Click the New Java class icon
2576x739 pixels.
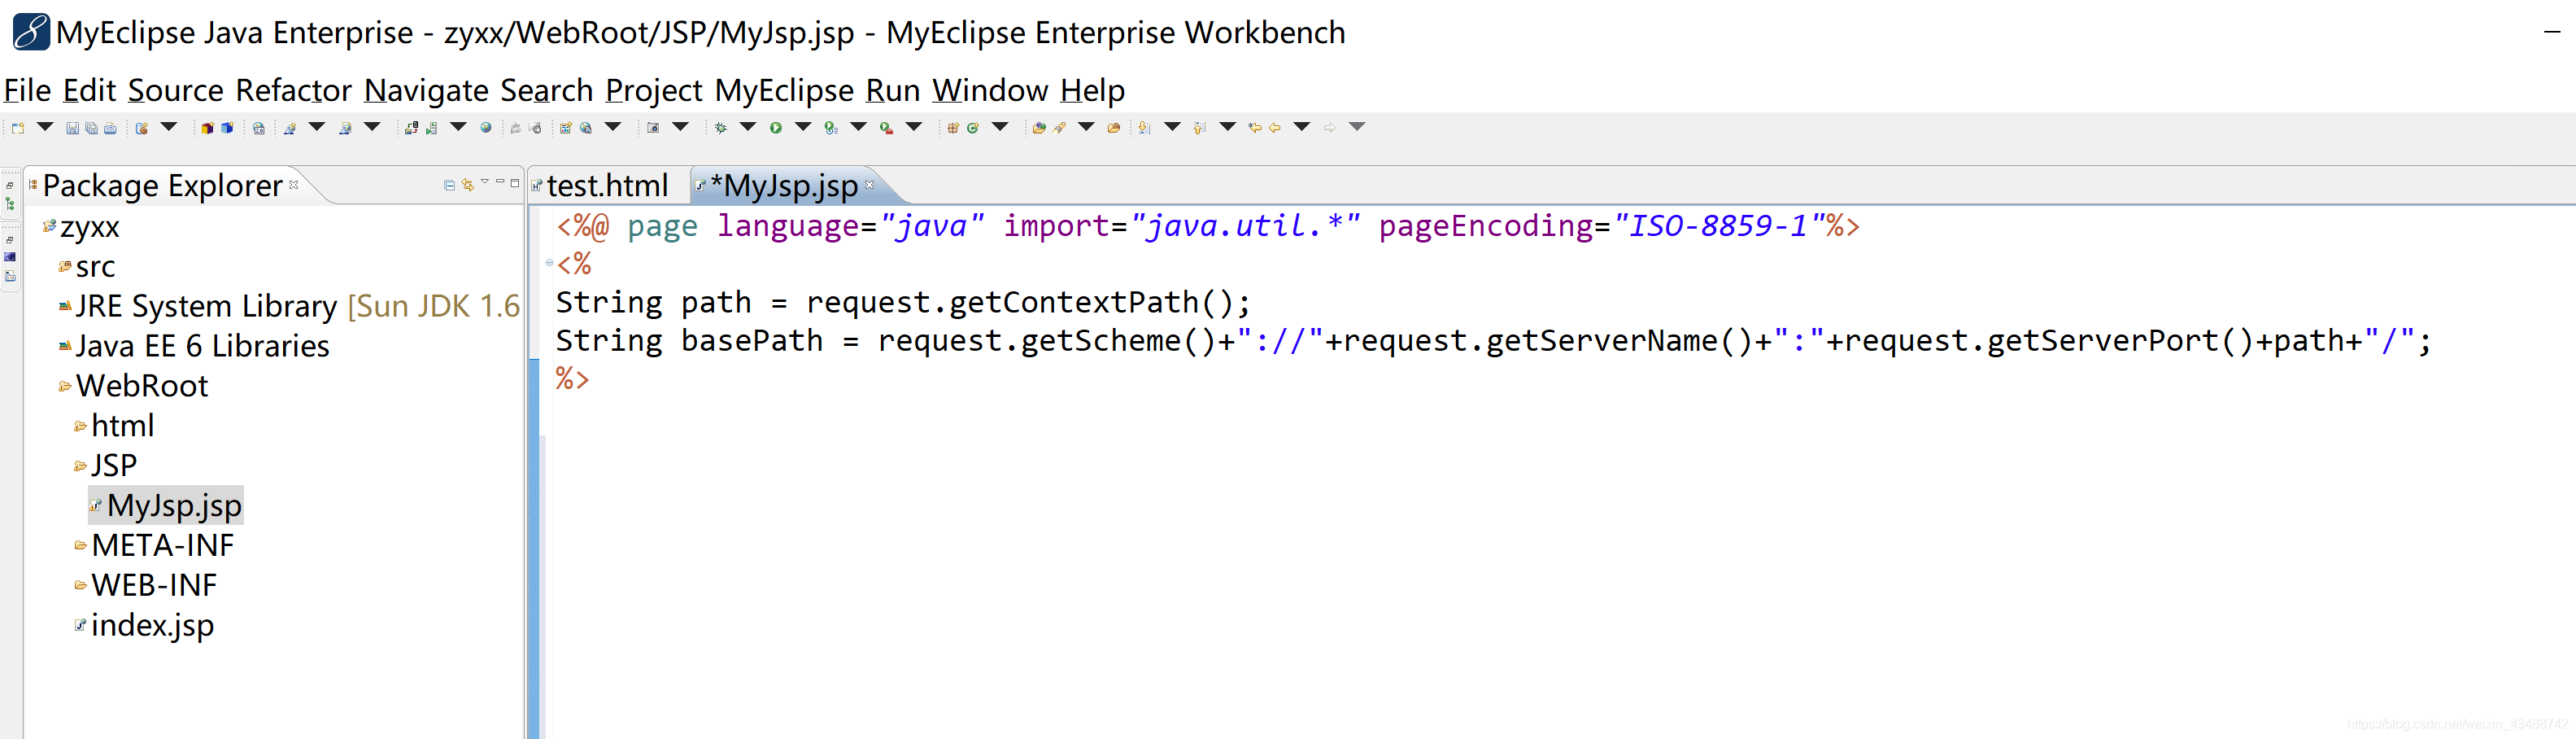click(x=973, y=128)
